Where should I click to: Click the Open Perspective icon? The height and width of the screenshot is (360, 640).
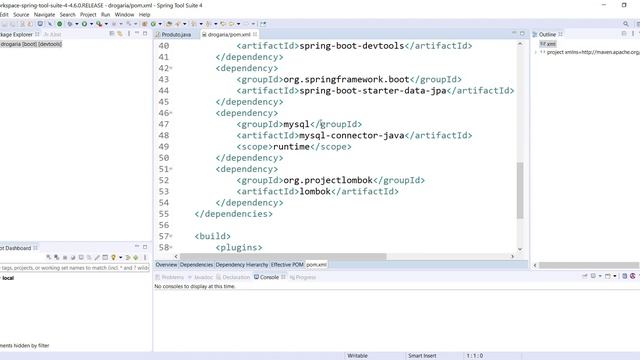(638, 24)
